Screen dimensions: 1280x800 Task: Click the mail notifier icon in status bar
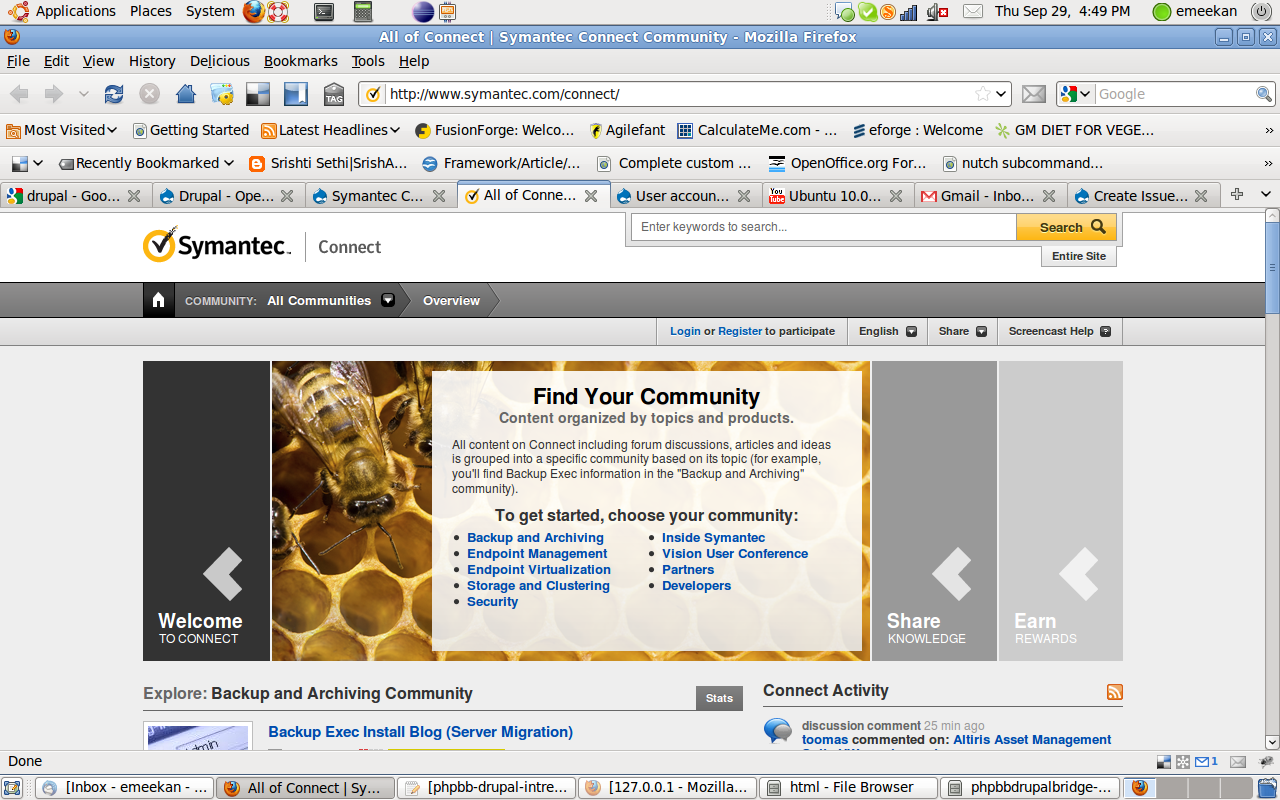1206,762
